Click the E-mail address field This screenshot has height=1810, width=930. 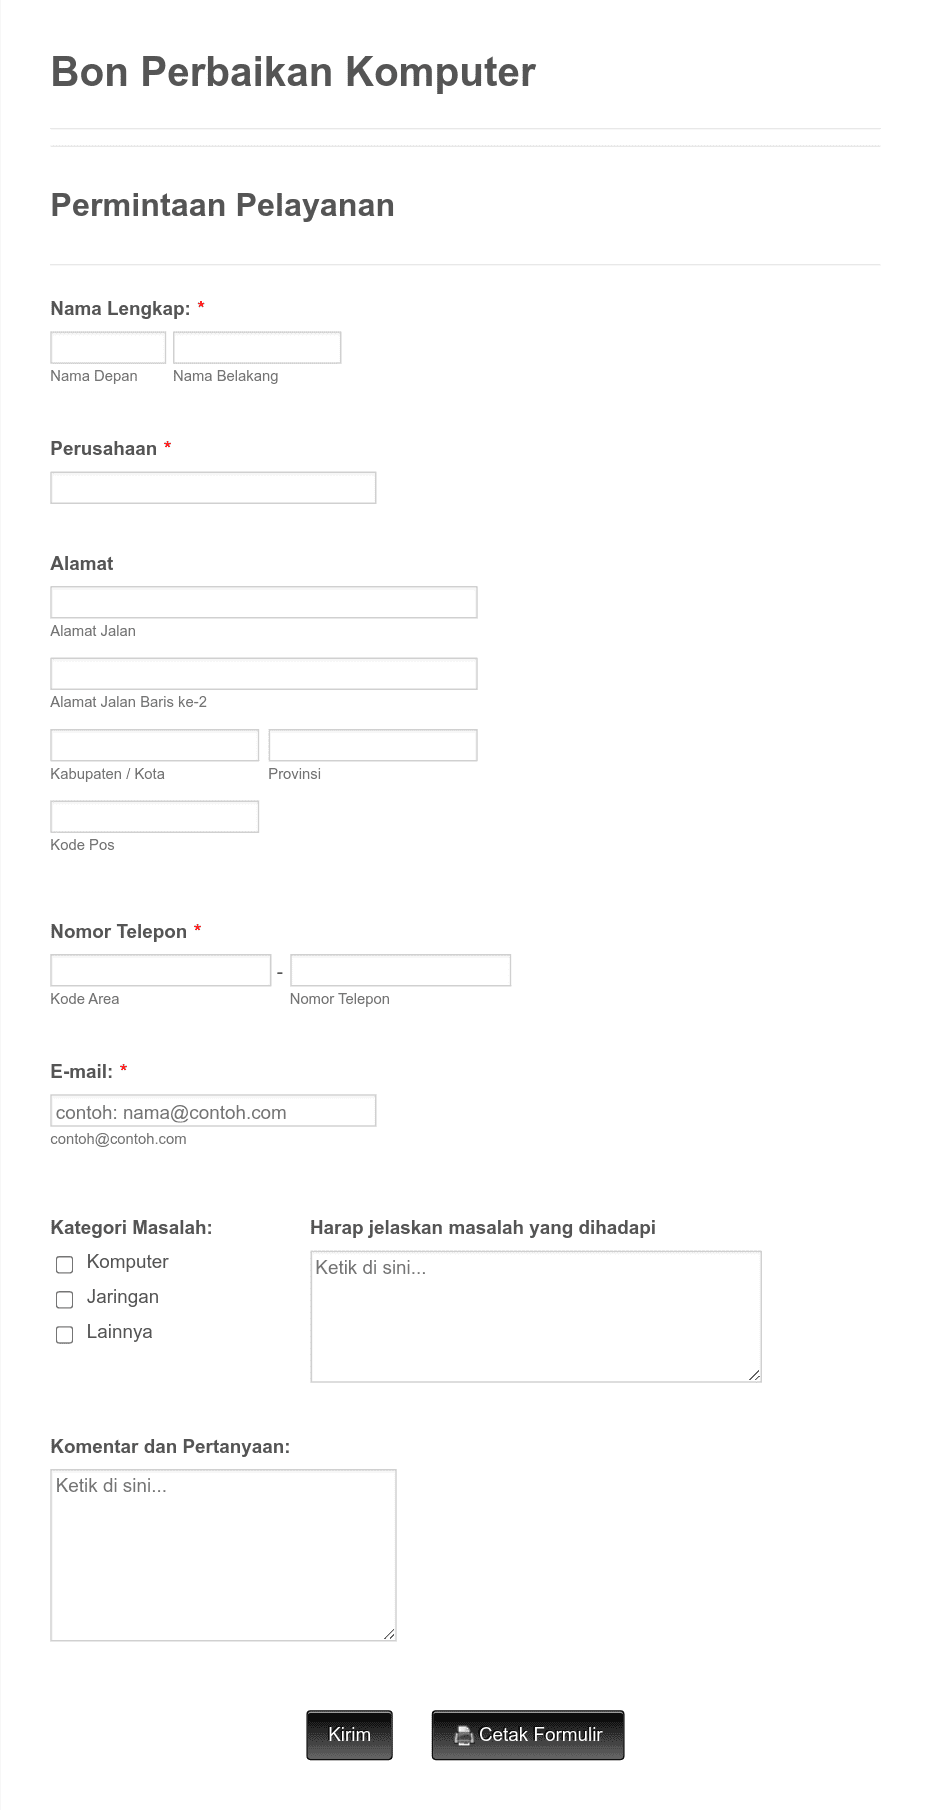[x=213, y=1110]
